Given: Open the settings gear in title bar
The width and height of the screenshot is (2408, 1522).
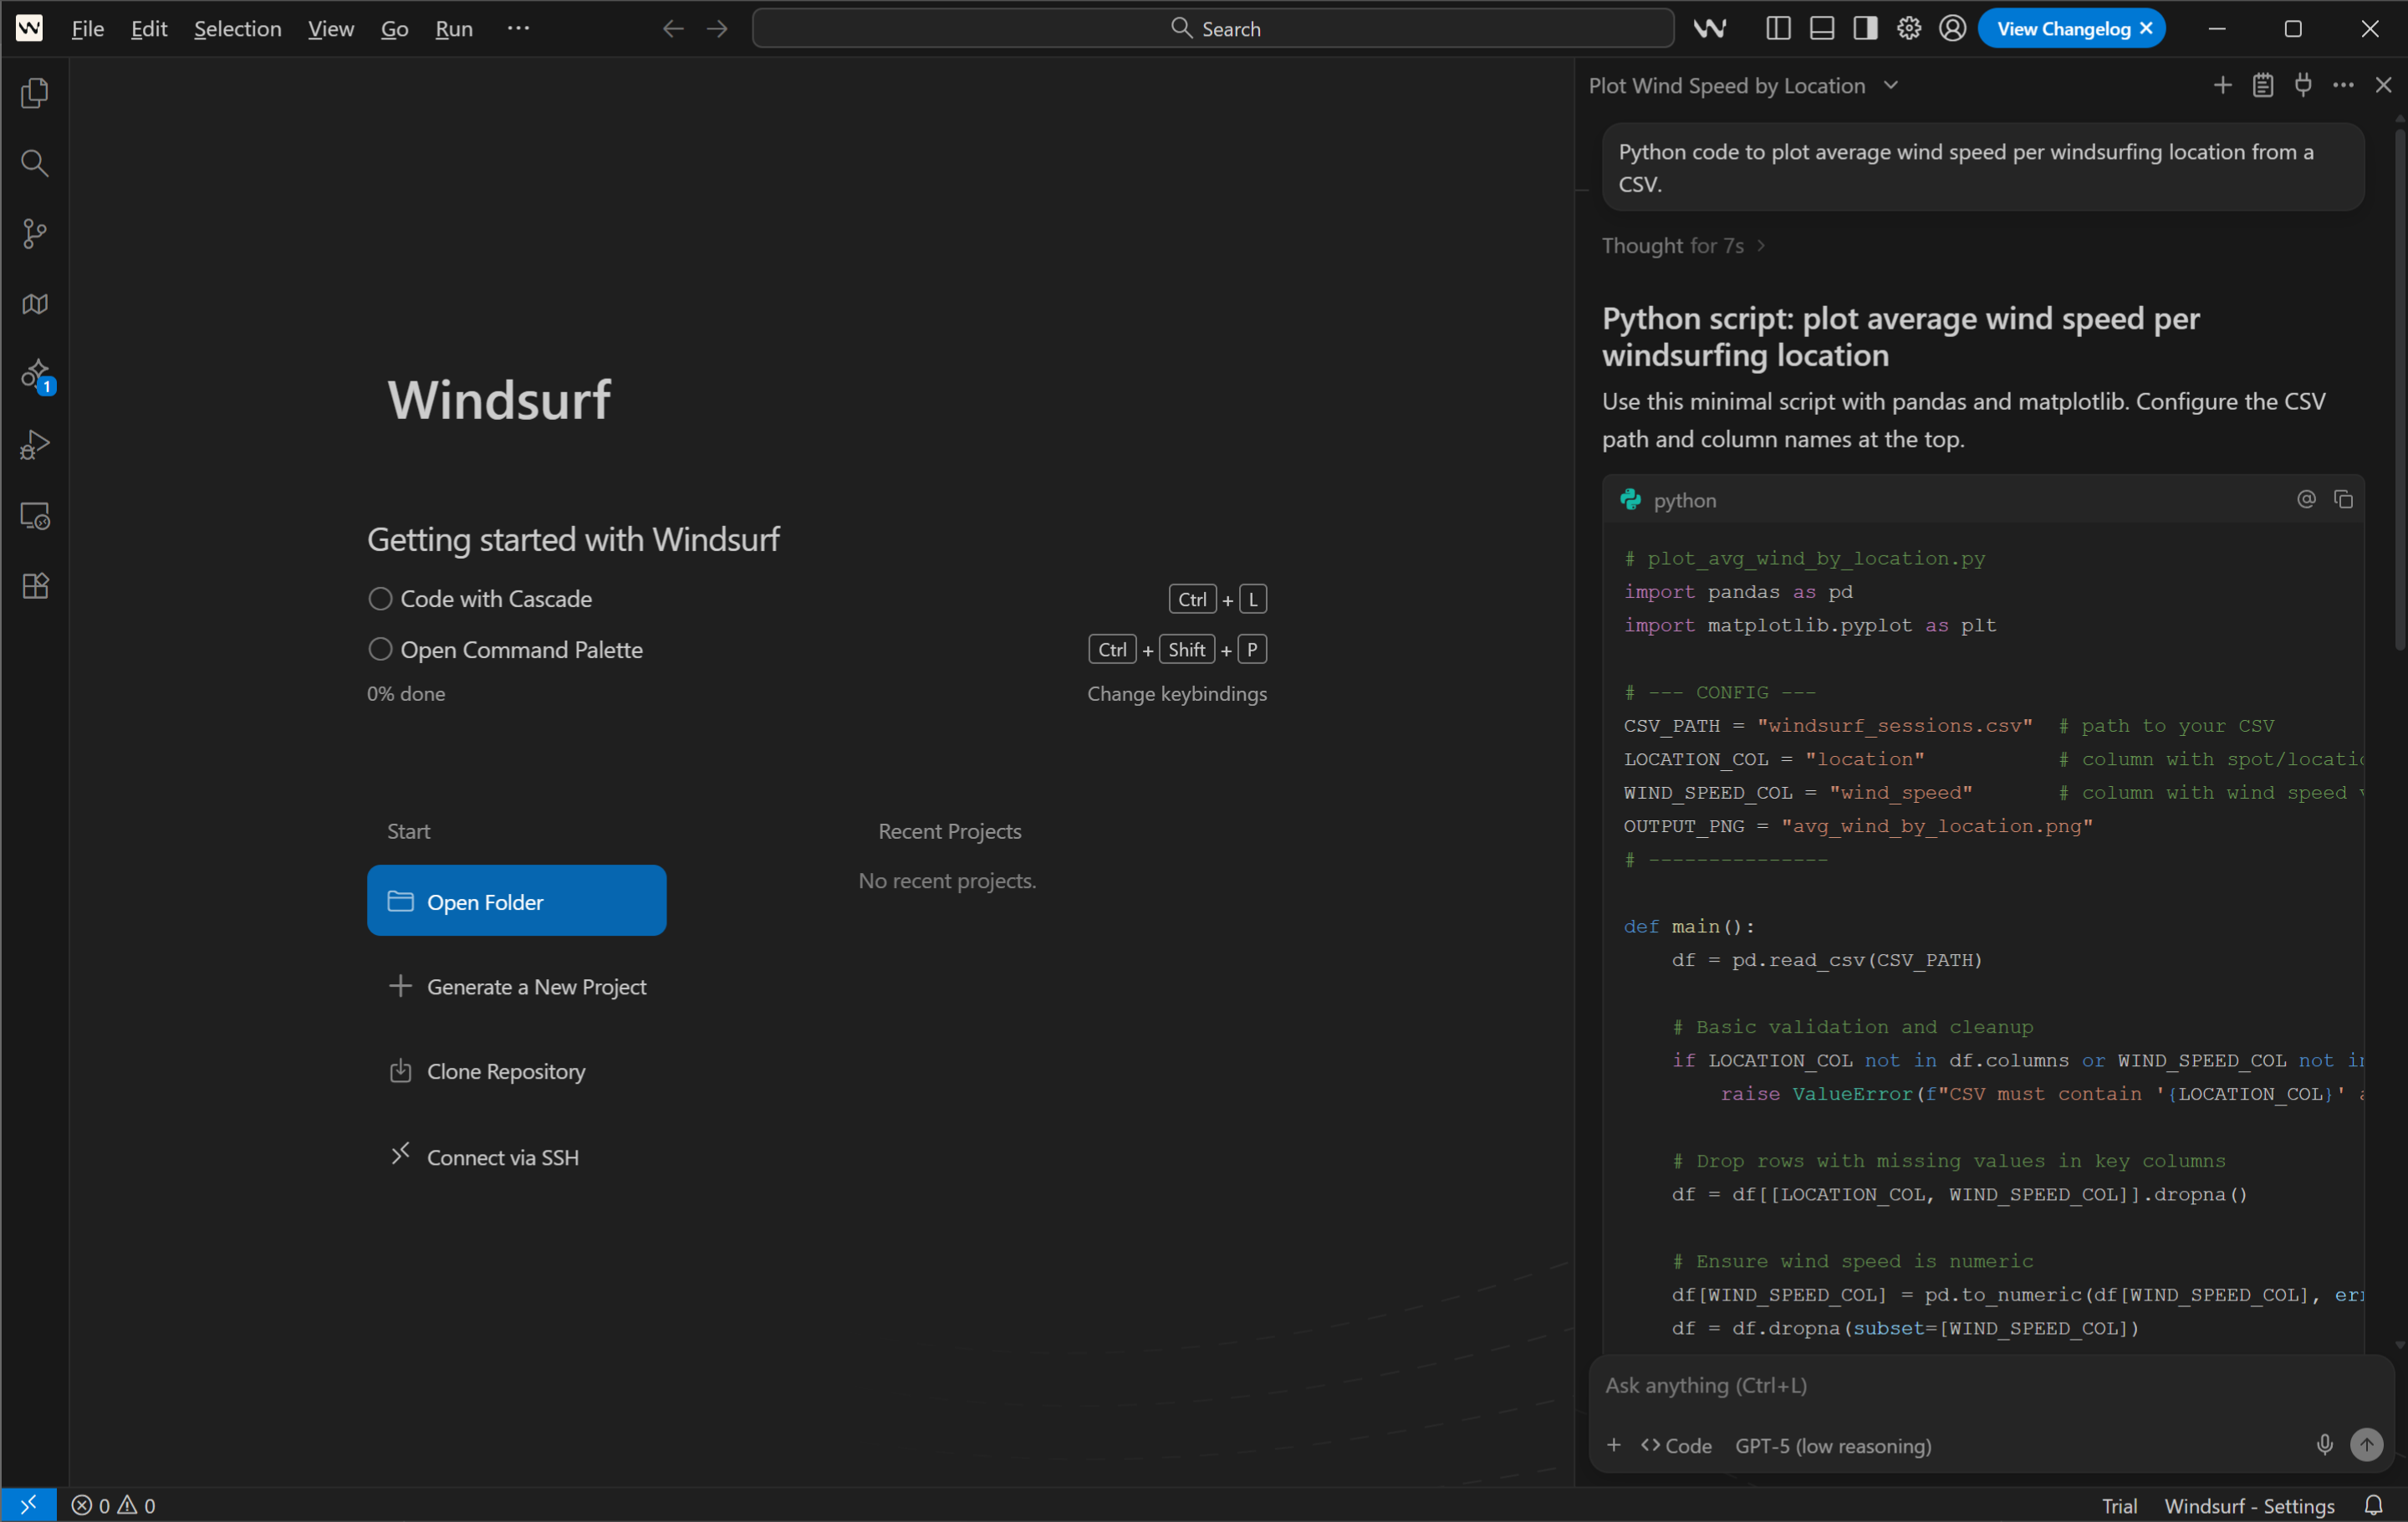Looking at the screenshot, I should click(1909, 28).
